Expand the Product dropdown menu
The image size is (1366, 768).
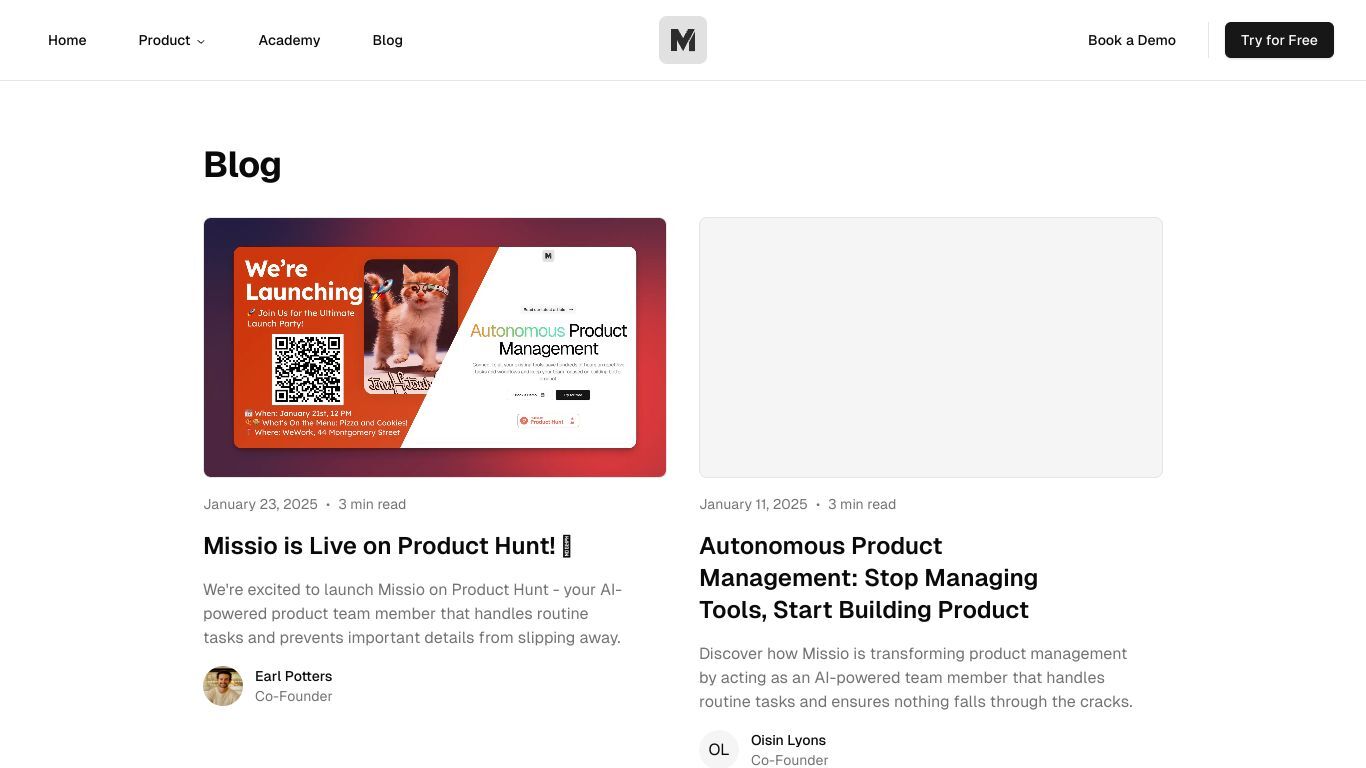pos(172,40)
